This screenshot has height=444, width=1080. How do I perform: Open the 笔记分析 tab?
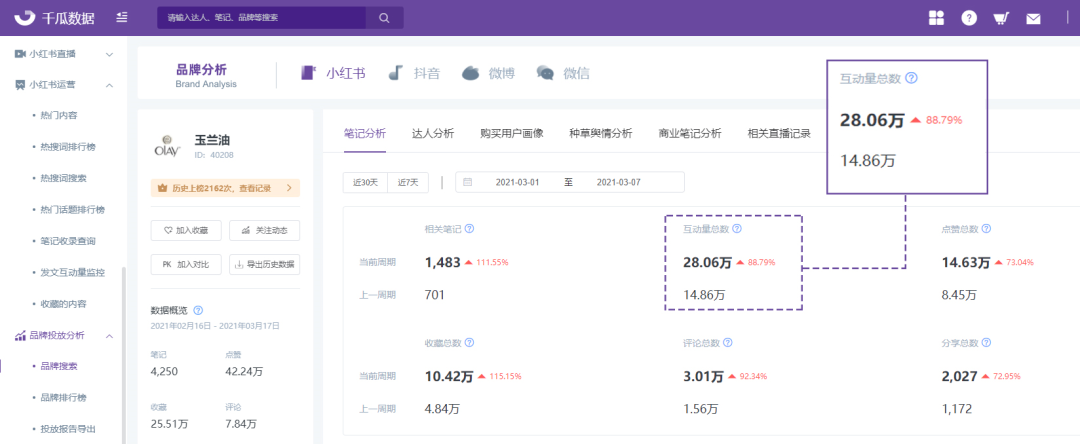[x=364, y=134]
